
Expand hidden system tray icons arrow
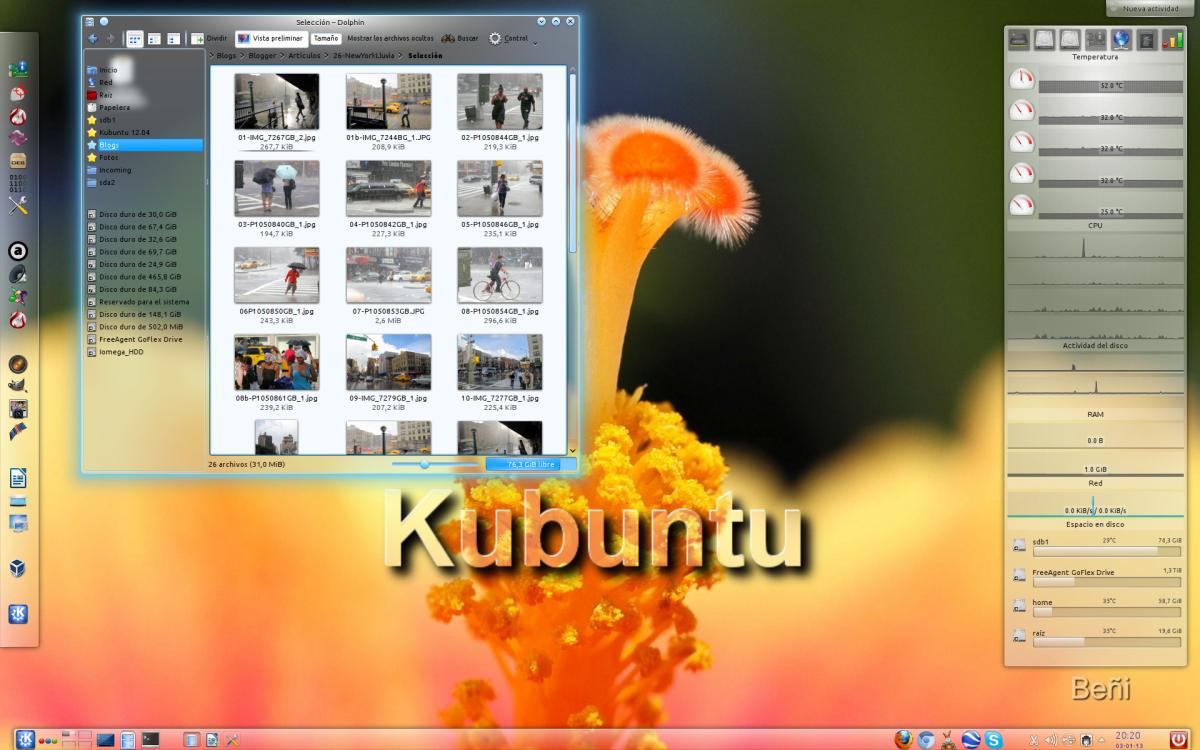pos(1101,740)
